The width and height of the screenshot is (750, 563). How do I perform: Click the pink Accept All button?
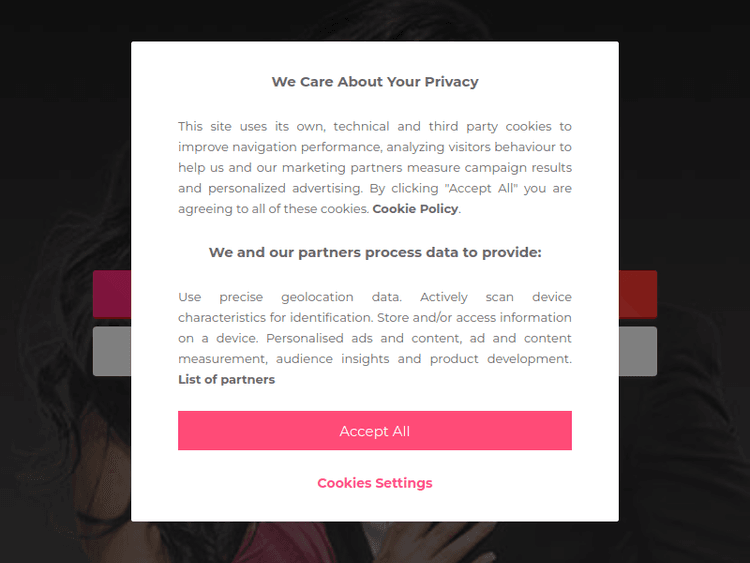coord(375,431)
